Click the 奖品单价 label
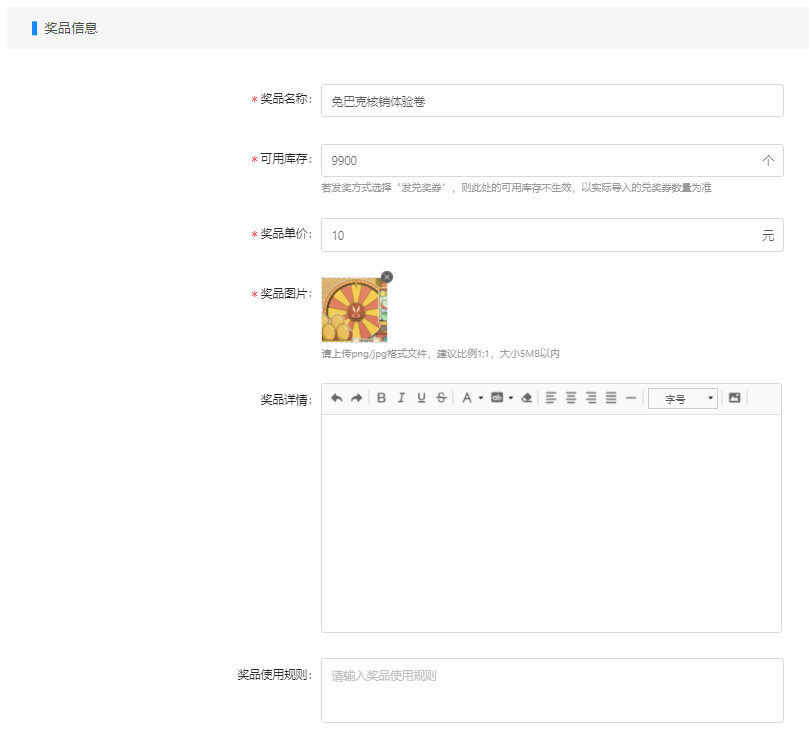 click(284, 234)
